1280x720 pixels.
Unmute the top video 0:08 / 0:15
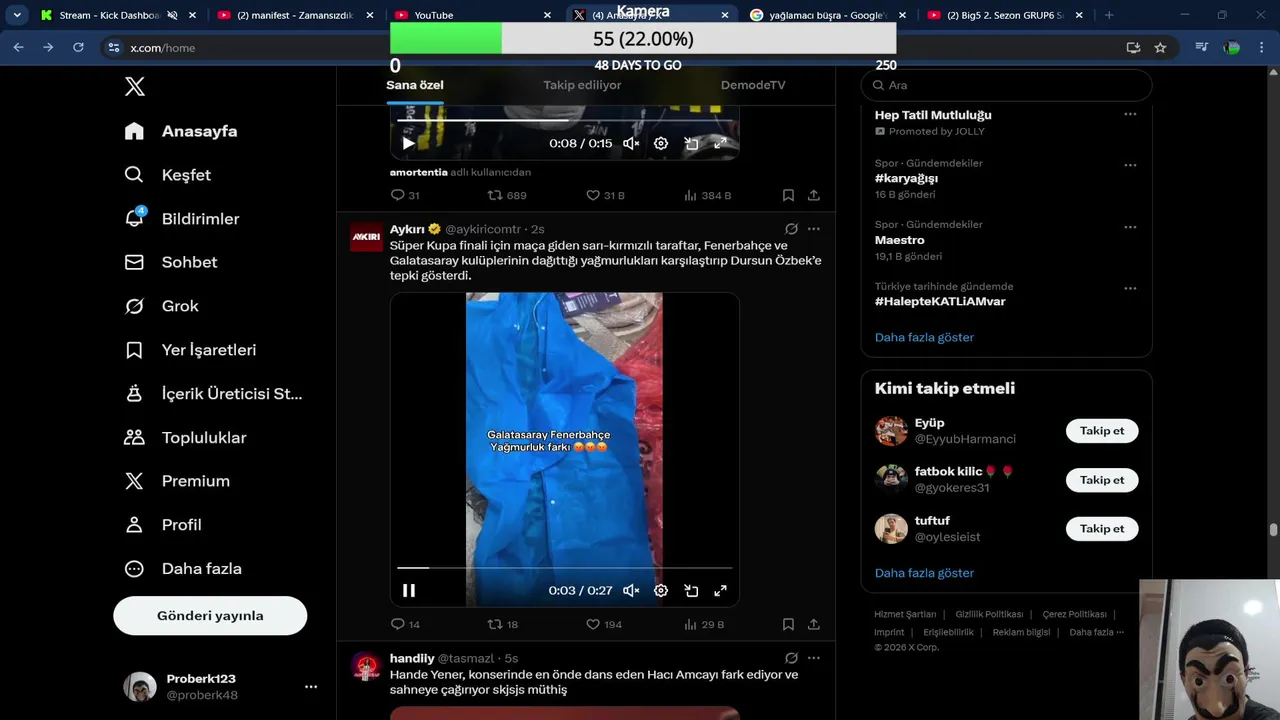point(631,143)
